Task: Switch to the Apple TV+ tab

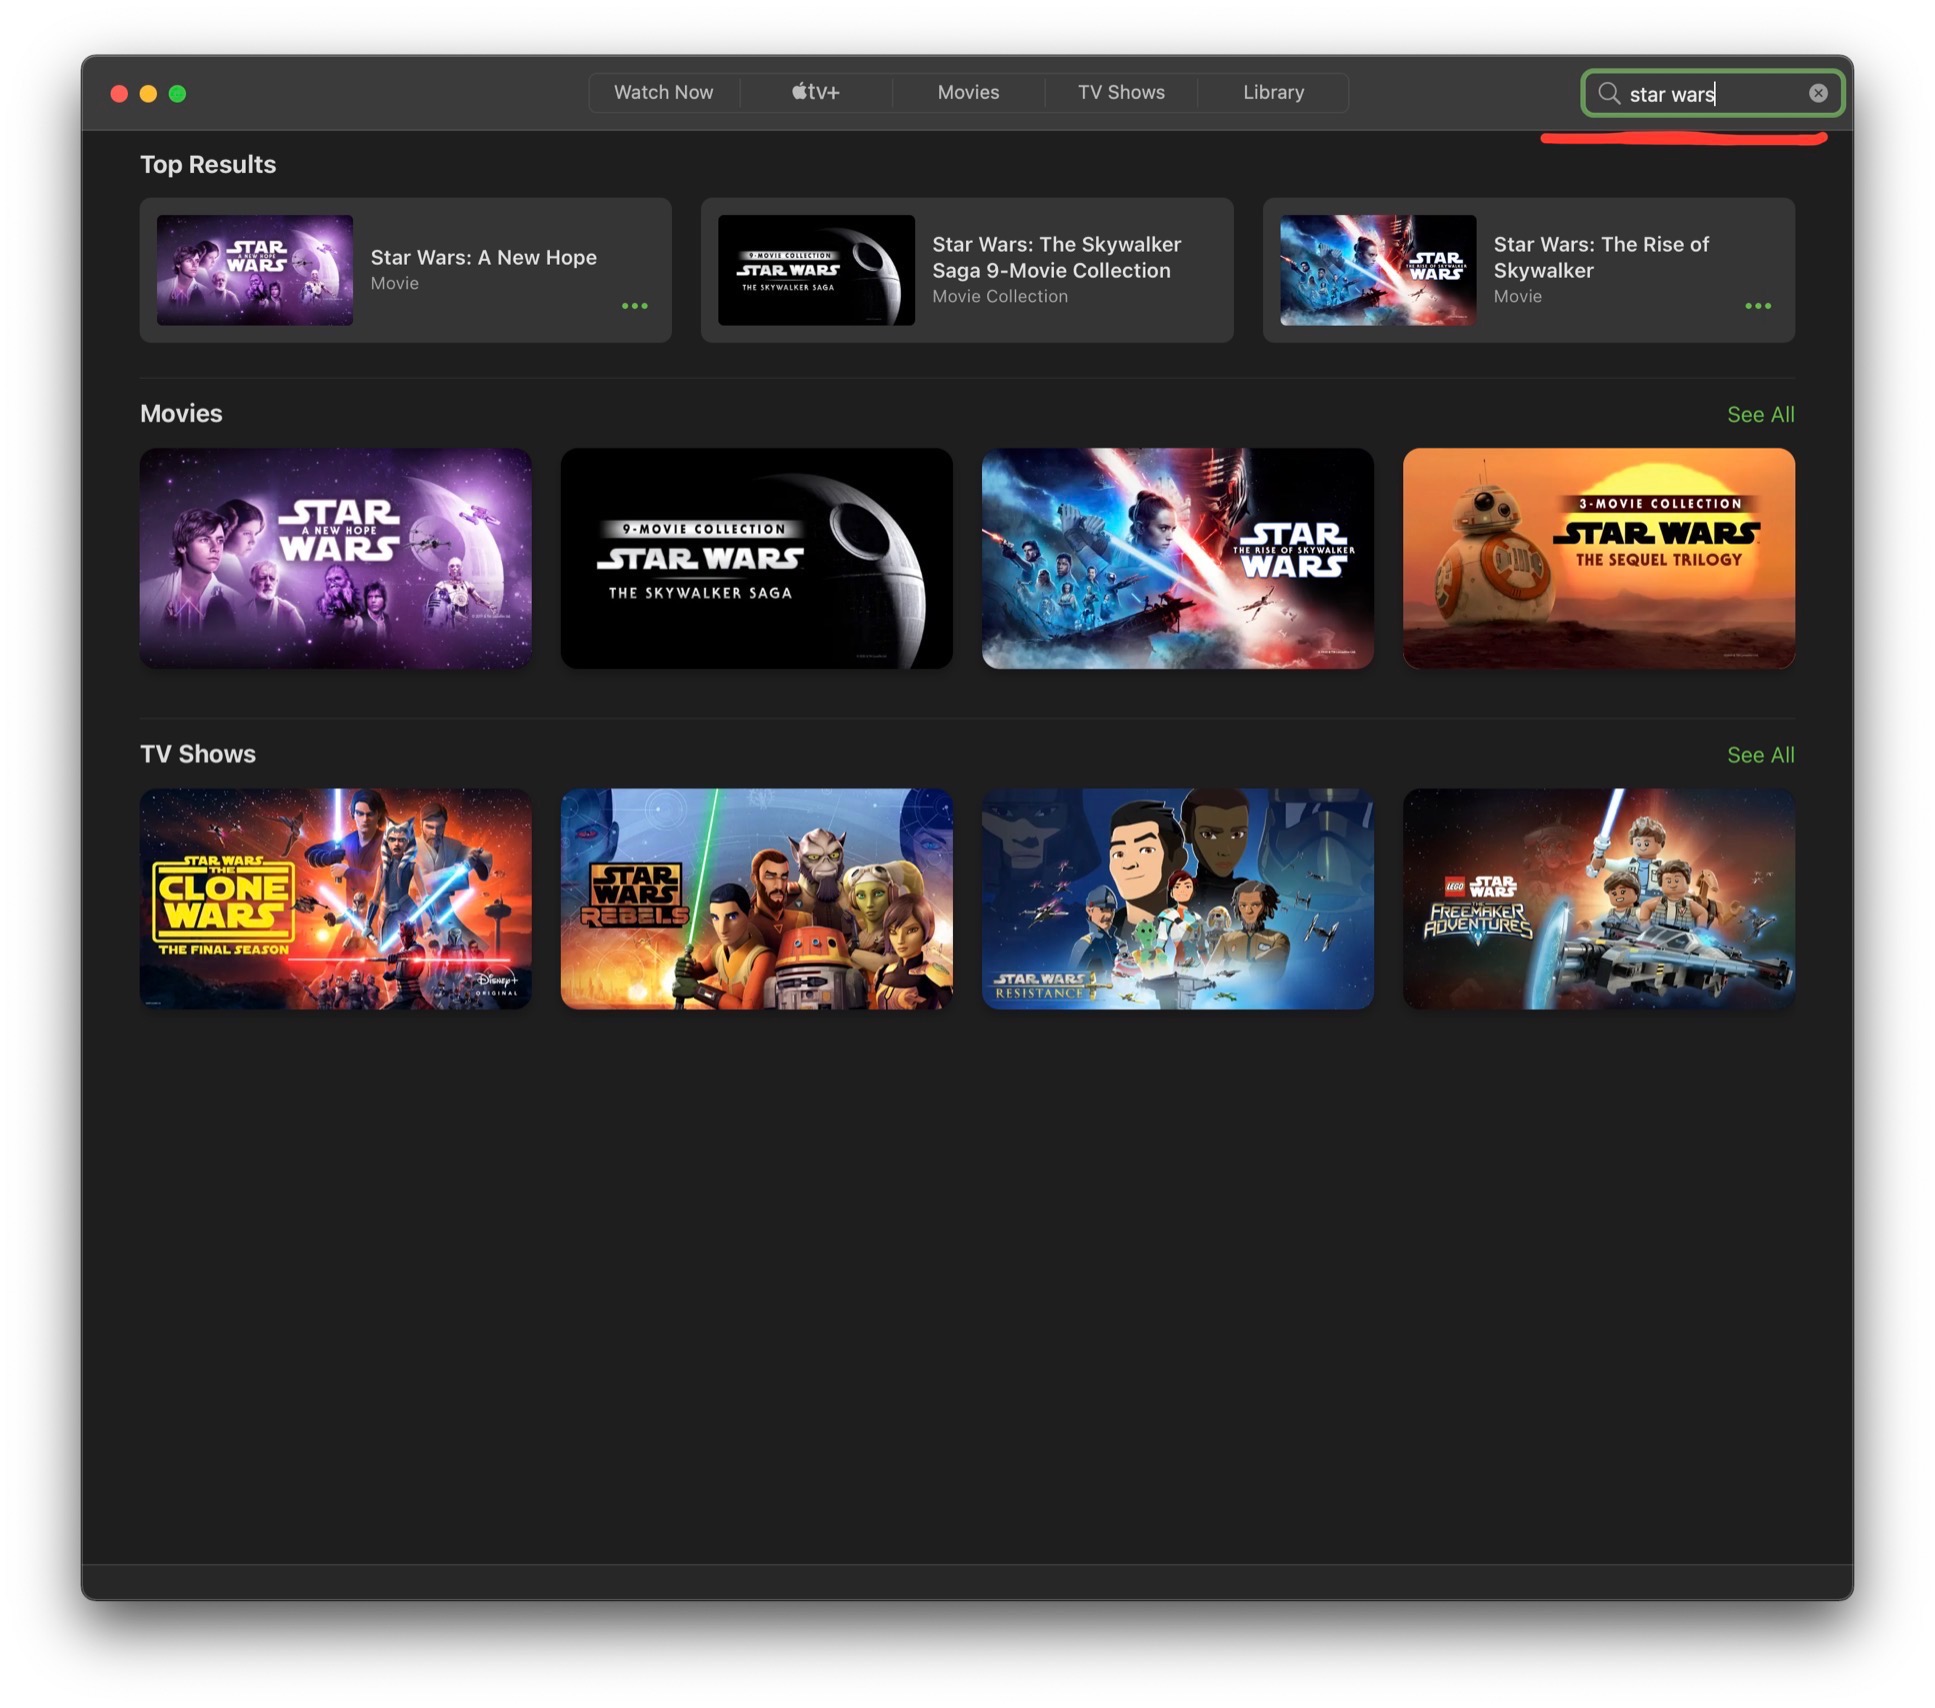Action: pos(815,92)
